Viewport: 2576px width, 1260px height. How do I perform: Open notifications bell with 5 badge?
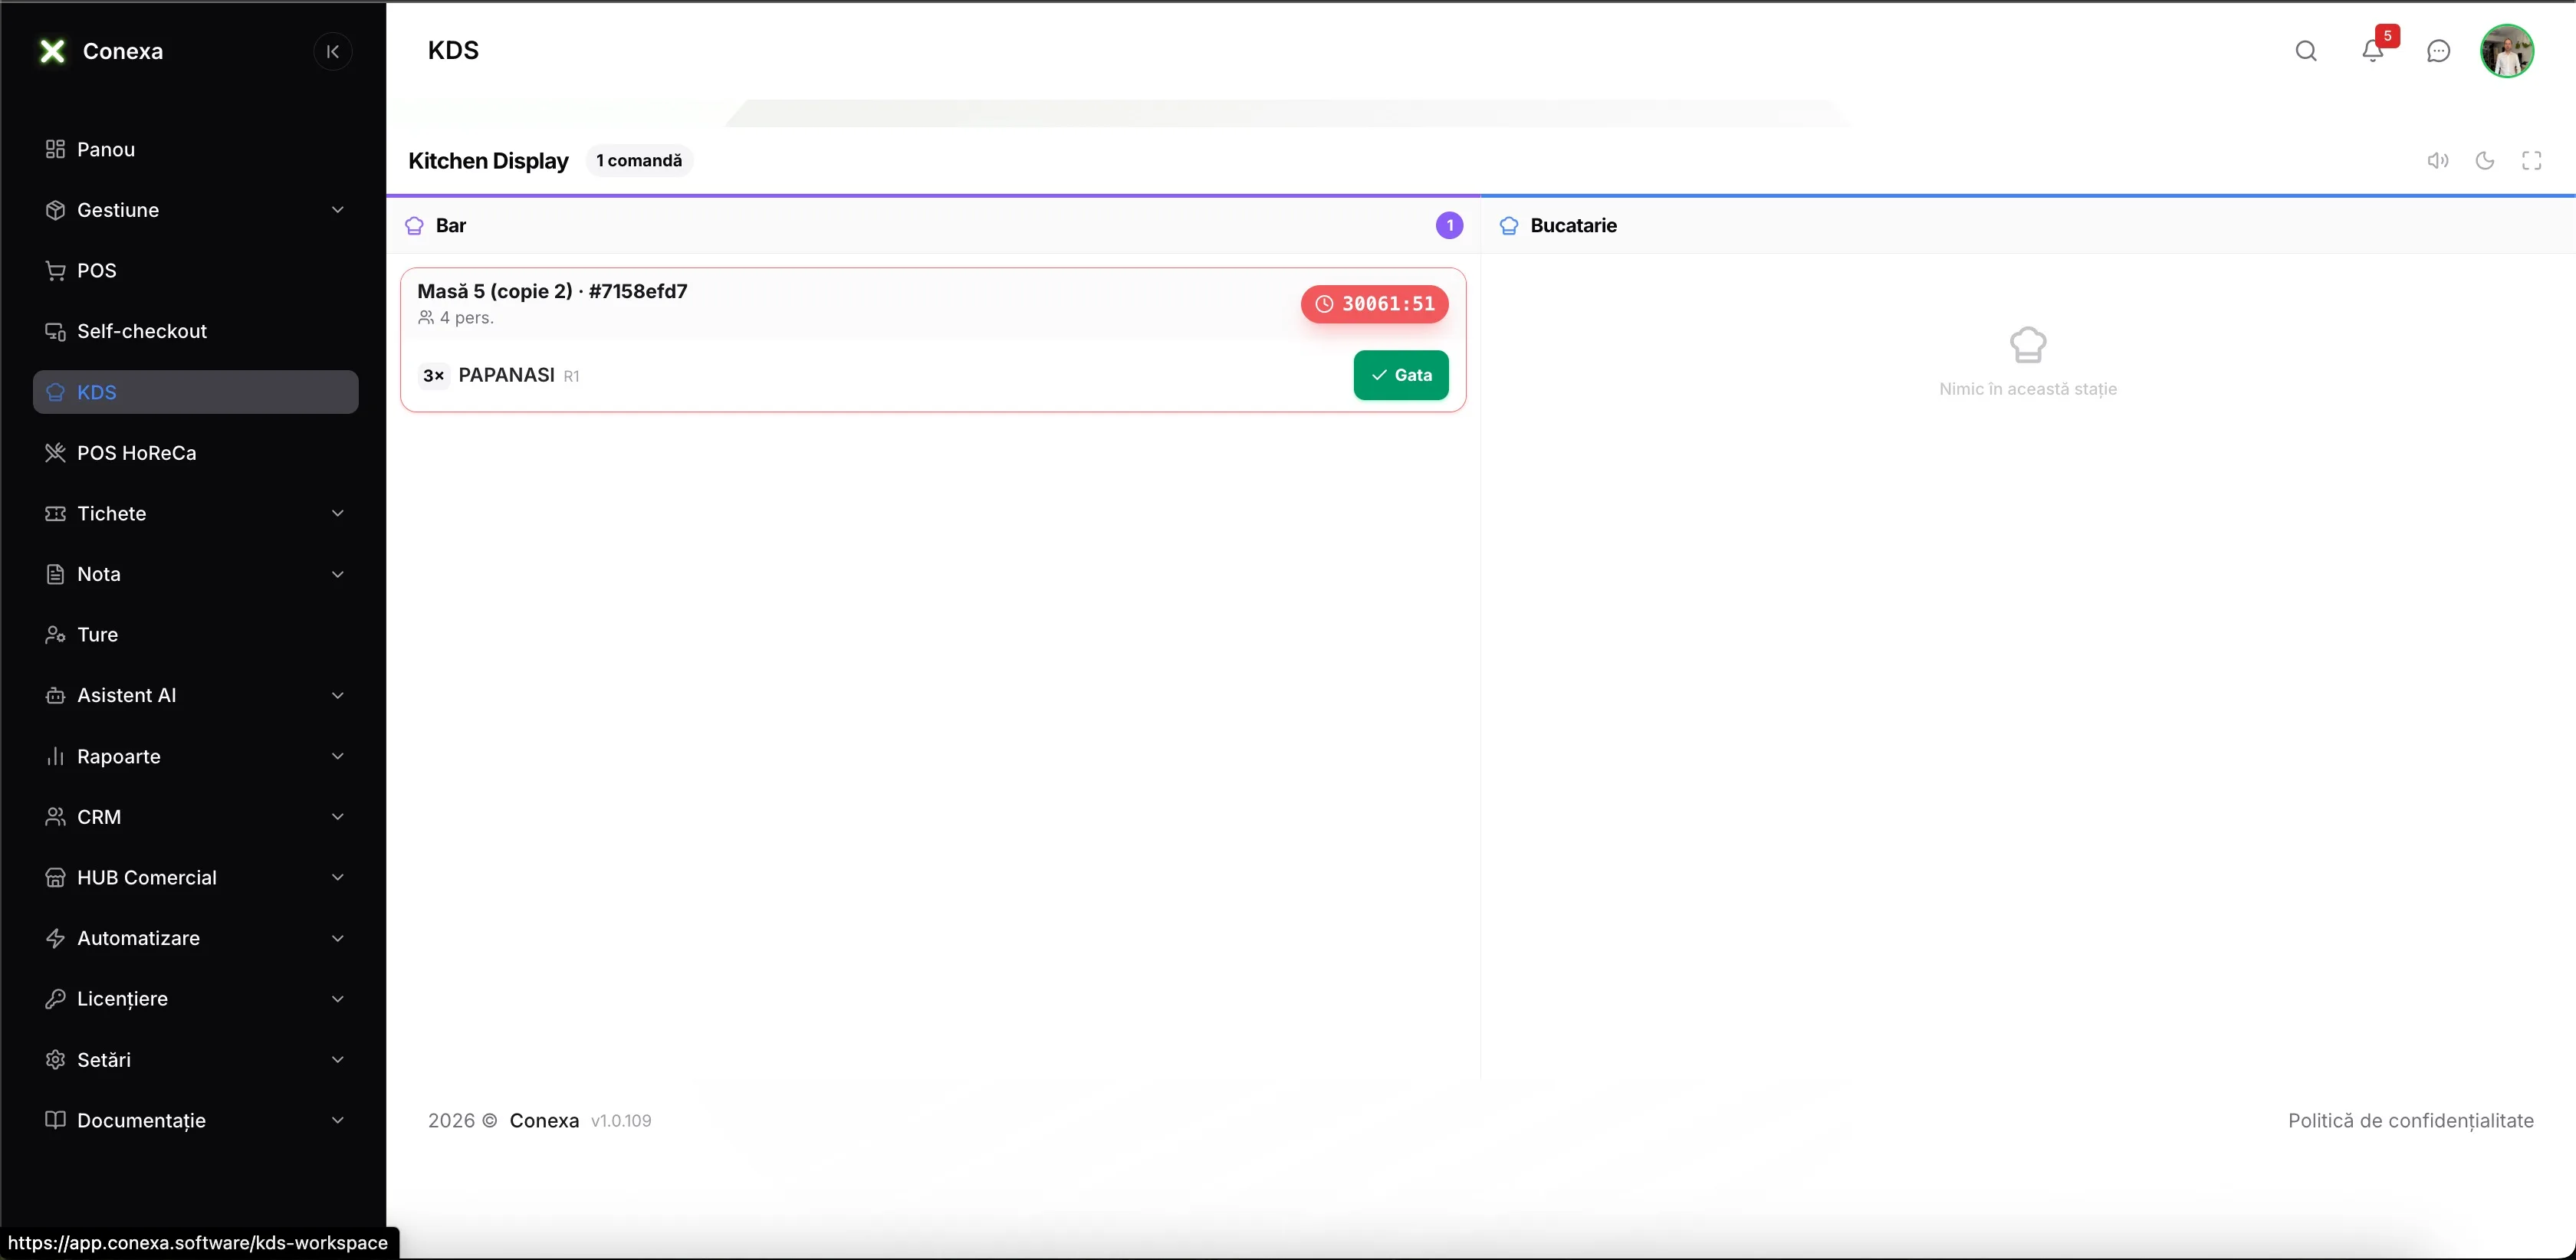click(2373, 51)
